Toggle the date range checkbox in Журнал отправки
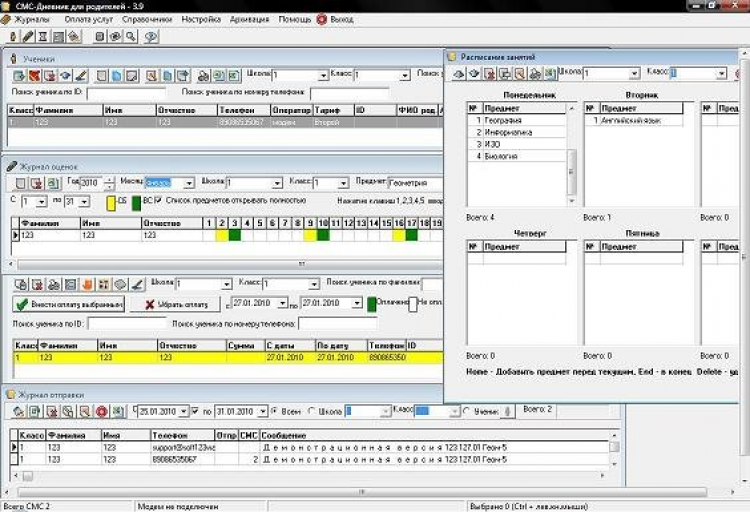This screenshot has height=512, width=750. coord(195,411)
